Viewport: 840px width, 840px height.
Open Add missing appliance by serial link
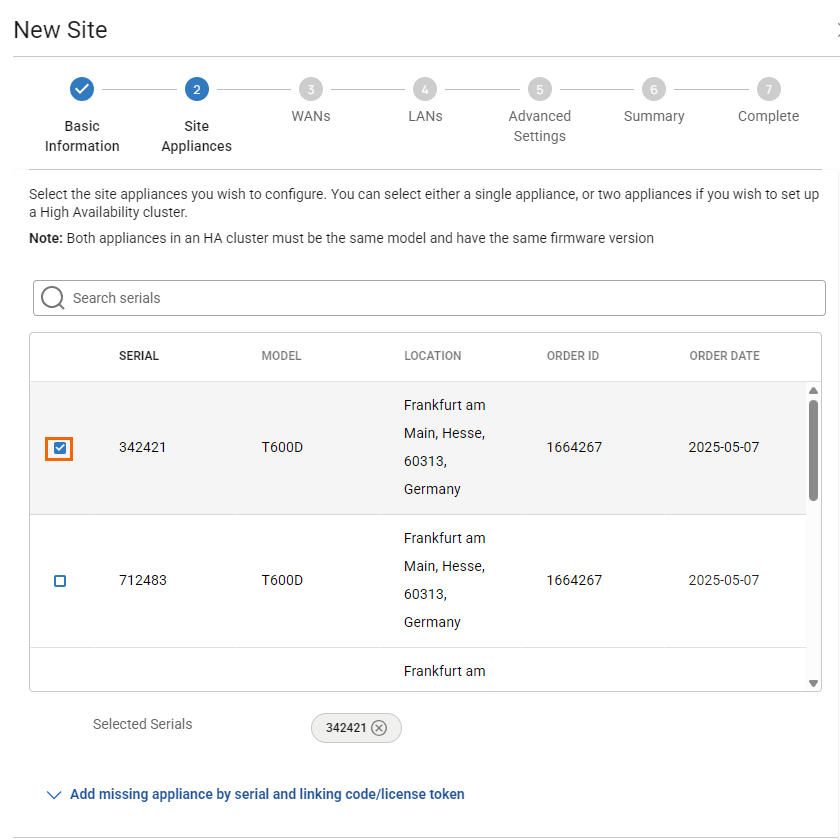pyautogui.click(x=267, y=795)
